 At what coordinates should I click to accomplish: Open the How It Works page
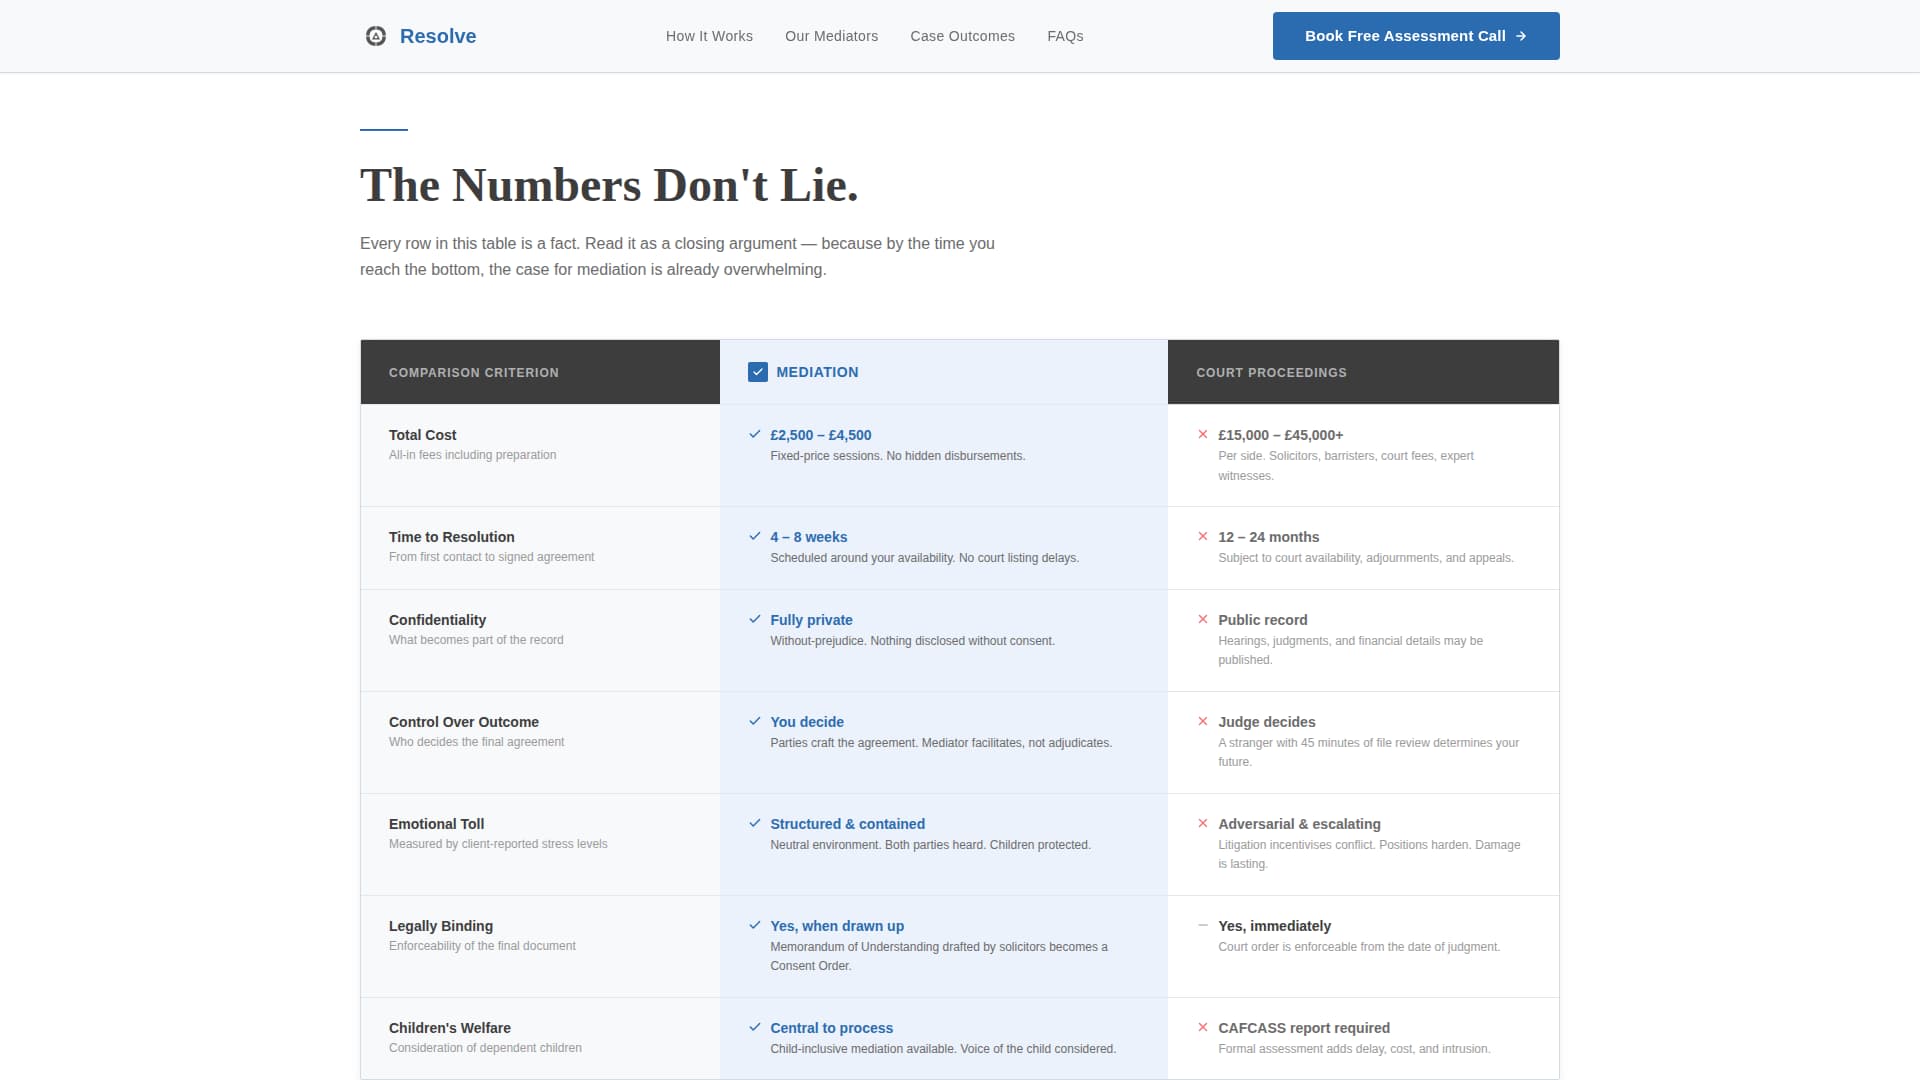[709, 36]
